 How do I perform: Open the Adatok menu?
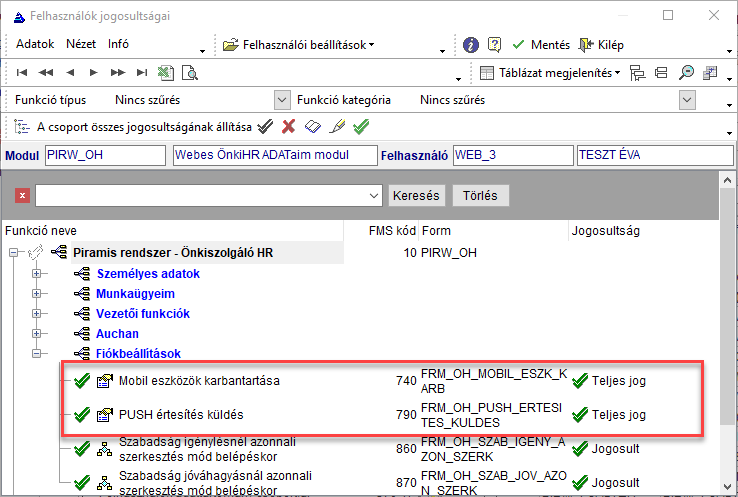point(35,45)
